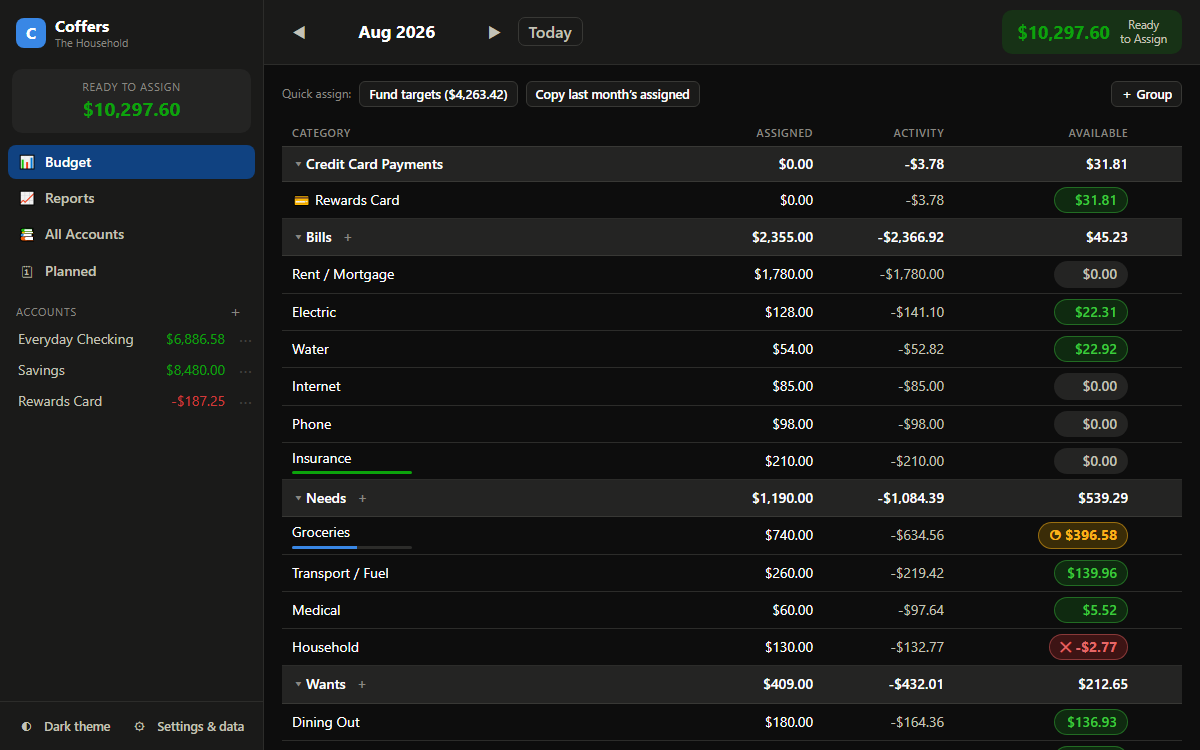Screen dimensions: 1200x750
Task: Collapse the Wants group
Action: (298, 684)
